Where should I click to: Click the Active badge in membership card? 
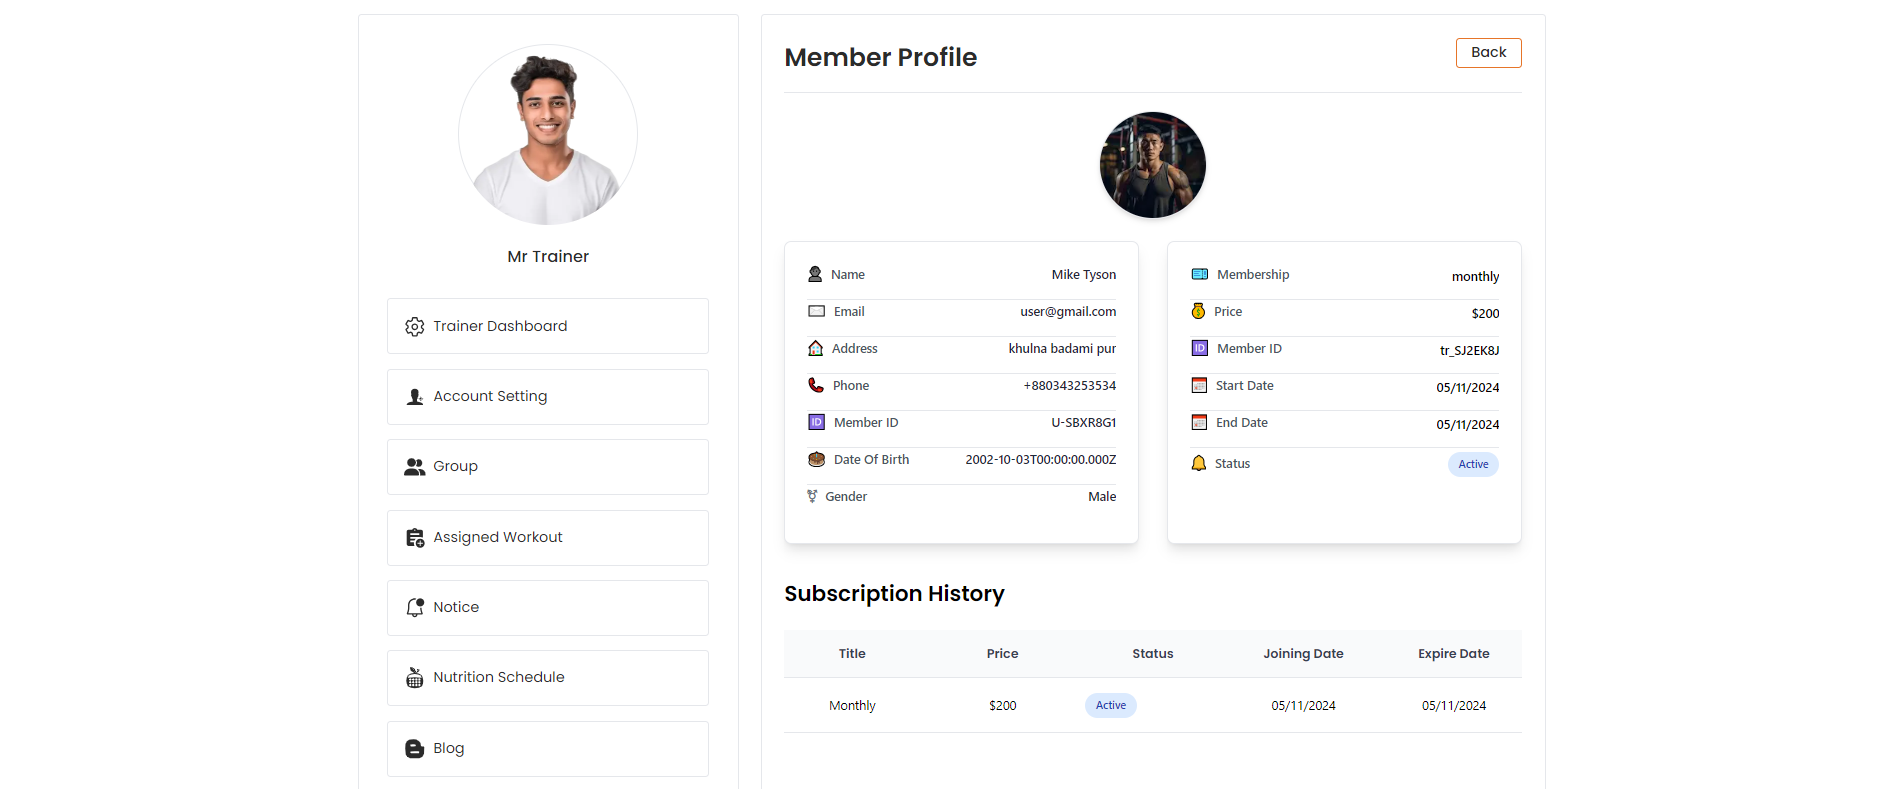(x=1472, y=464)
